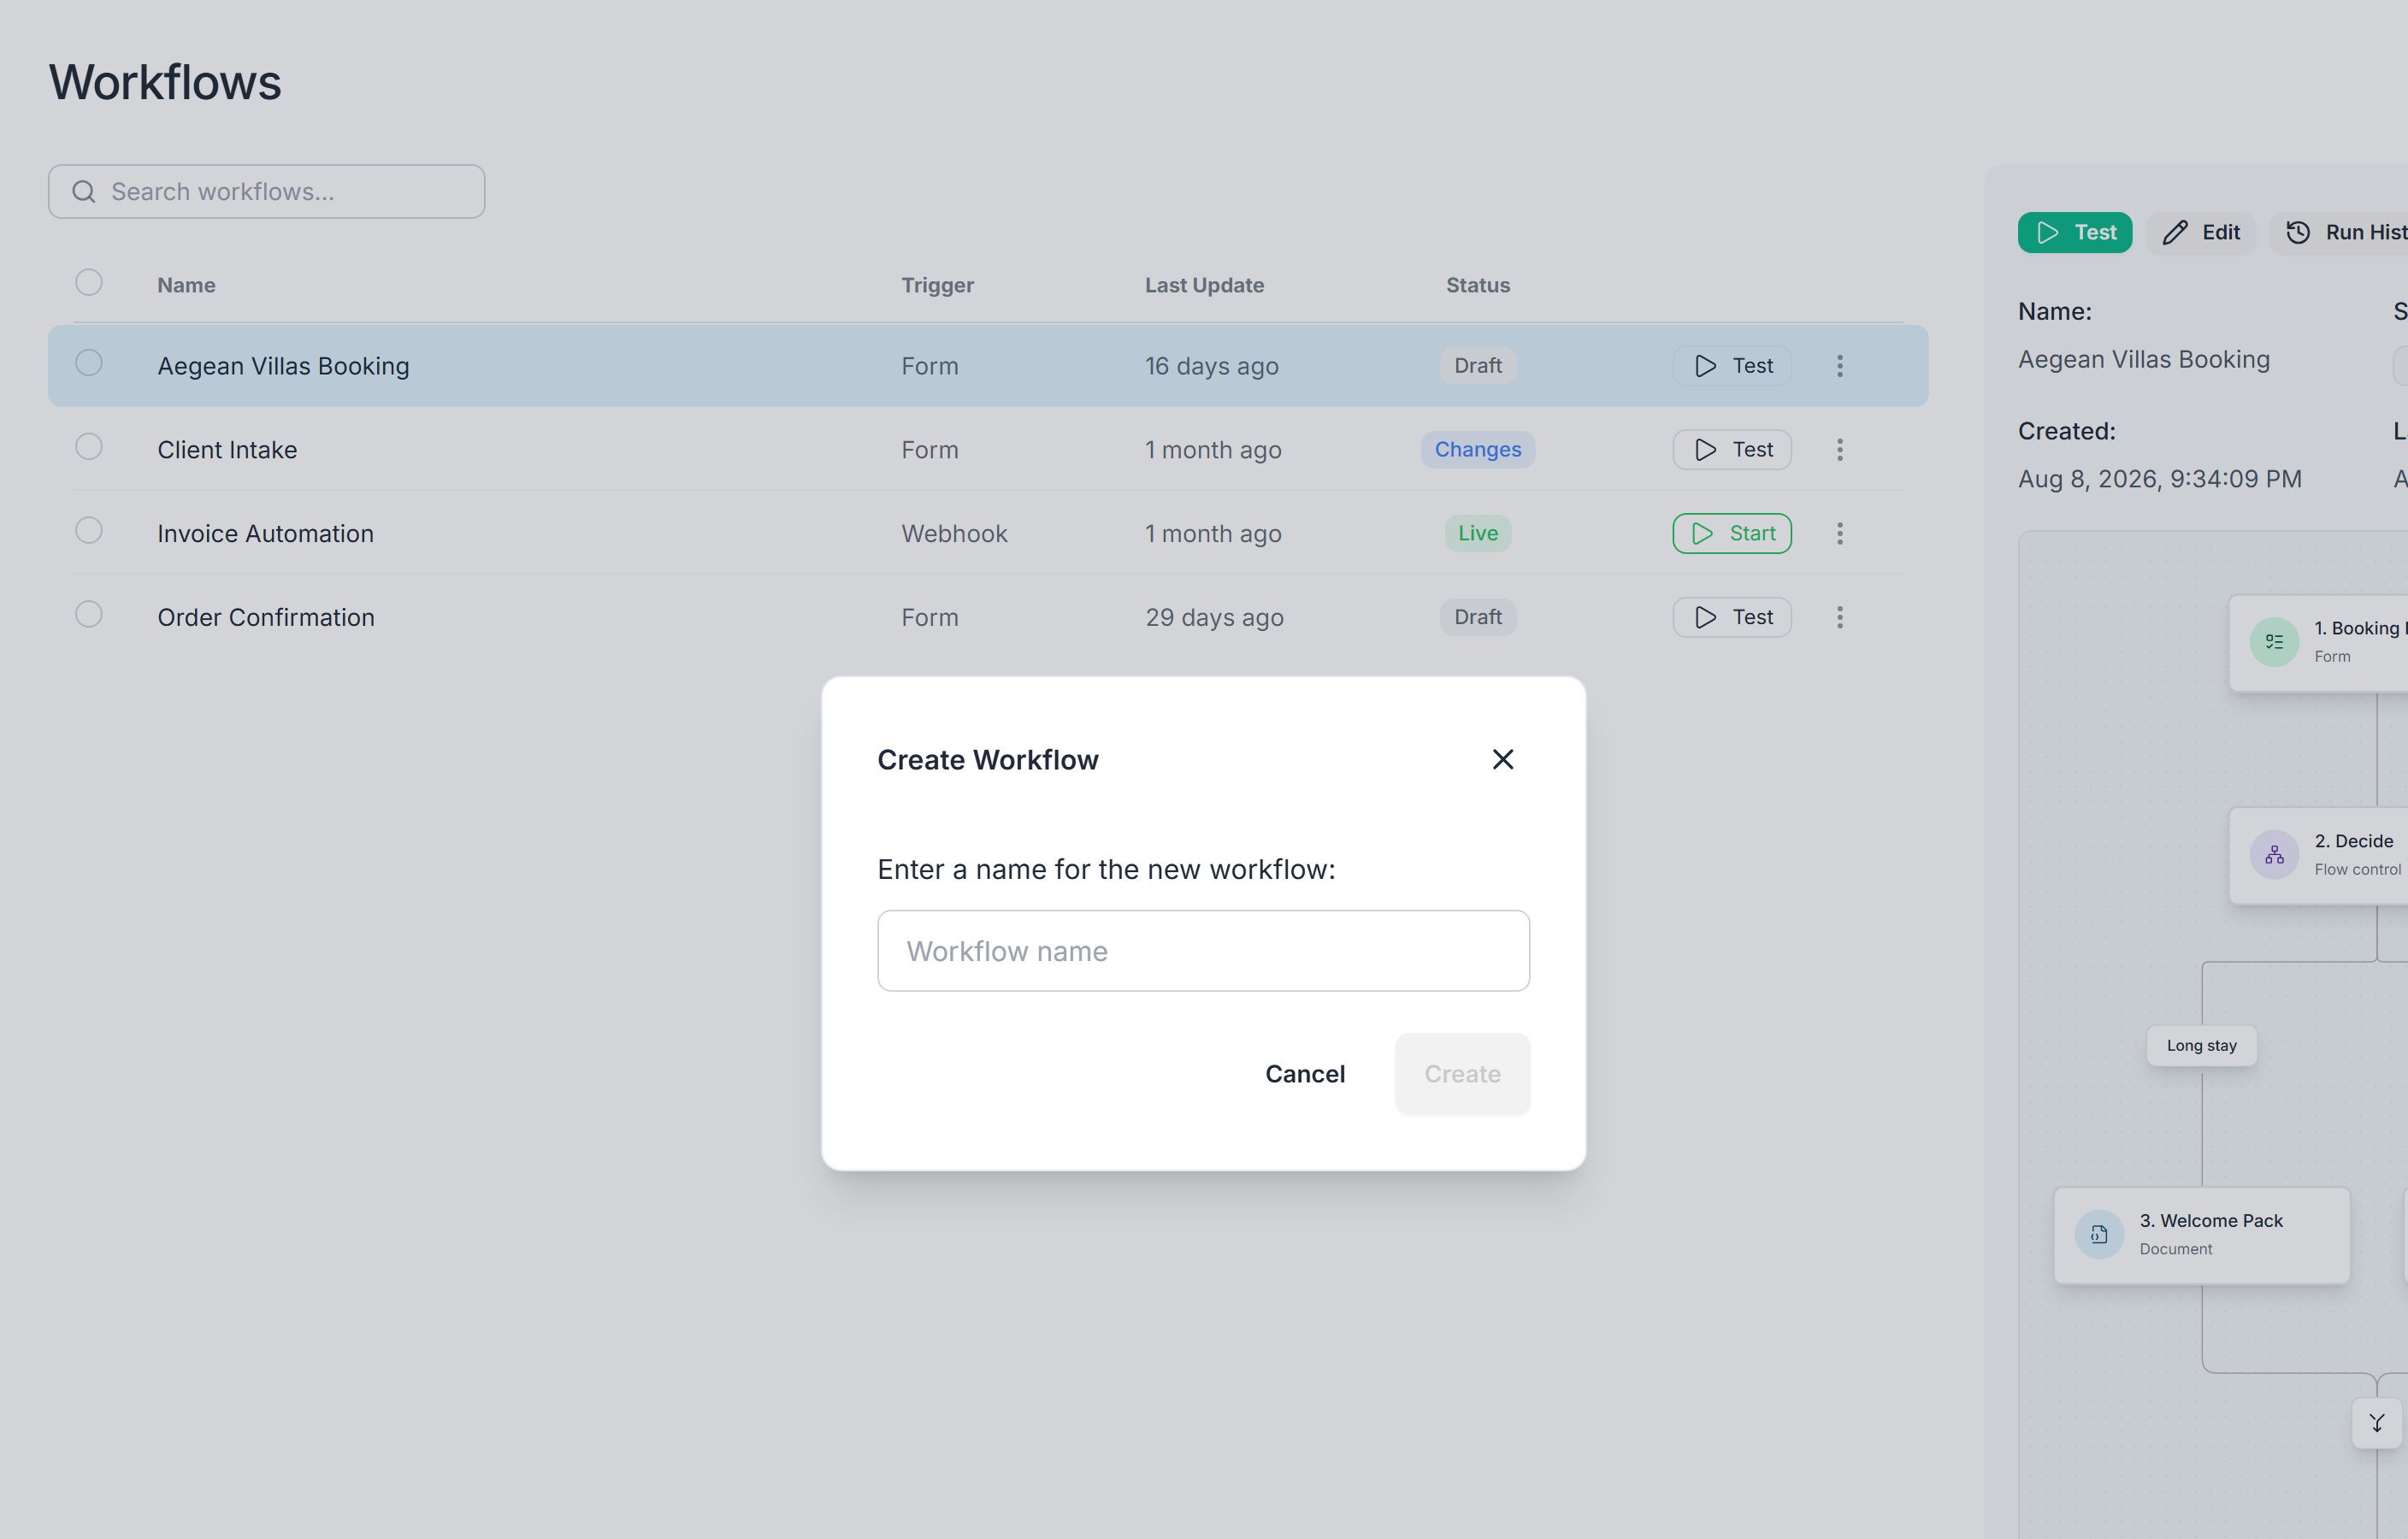
Task: Sort by Trigger column header
Action: pos(937,285)
